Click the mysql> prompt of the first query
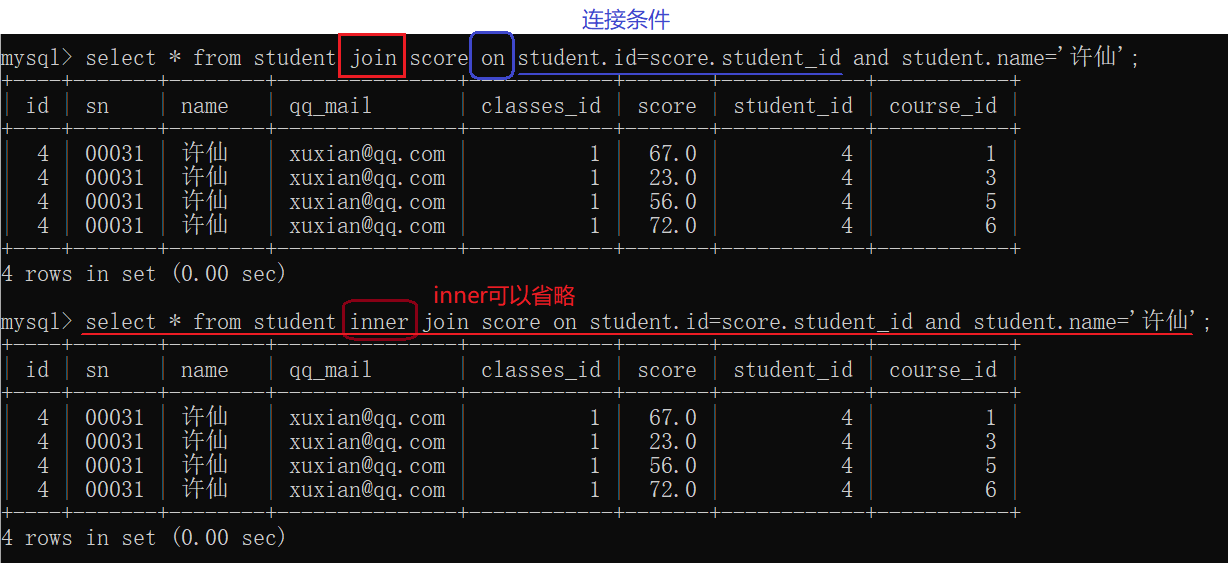Viewport: 1228px width, 570px height. tap(37, 57)
